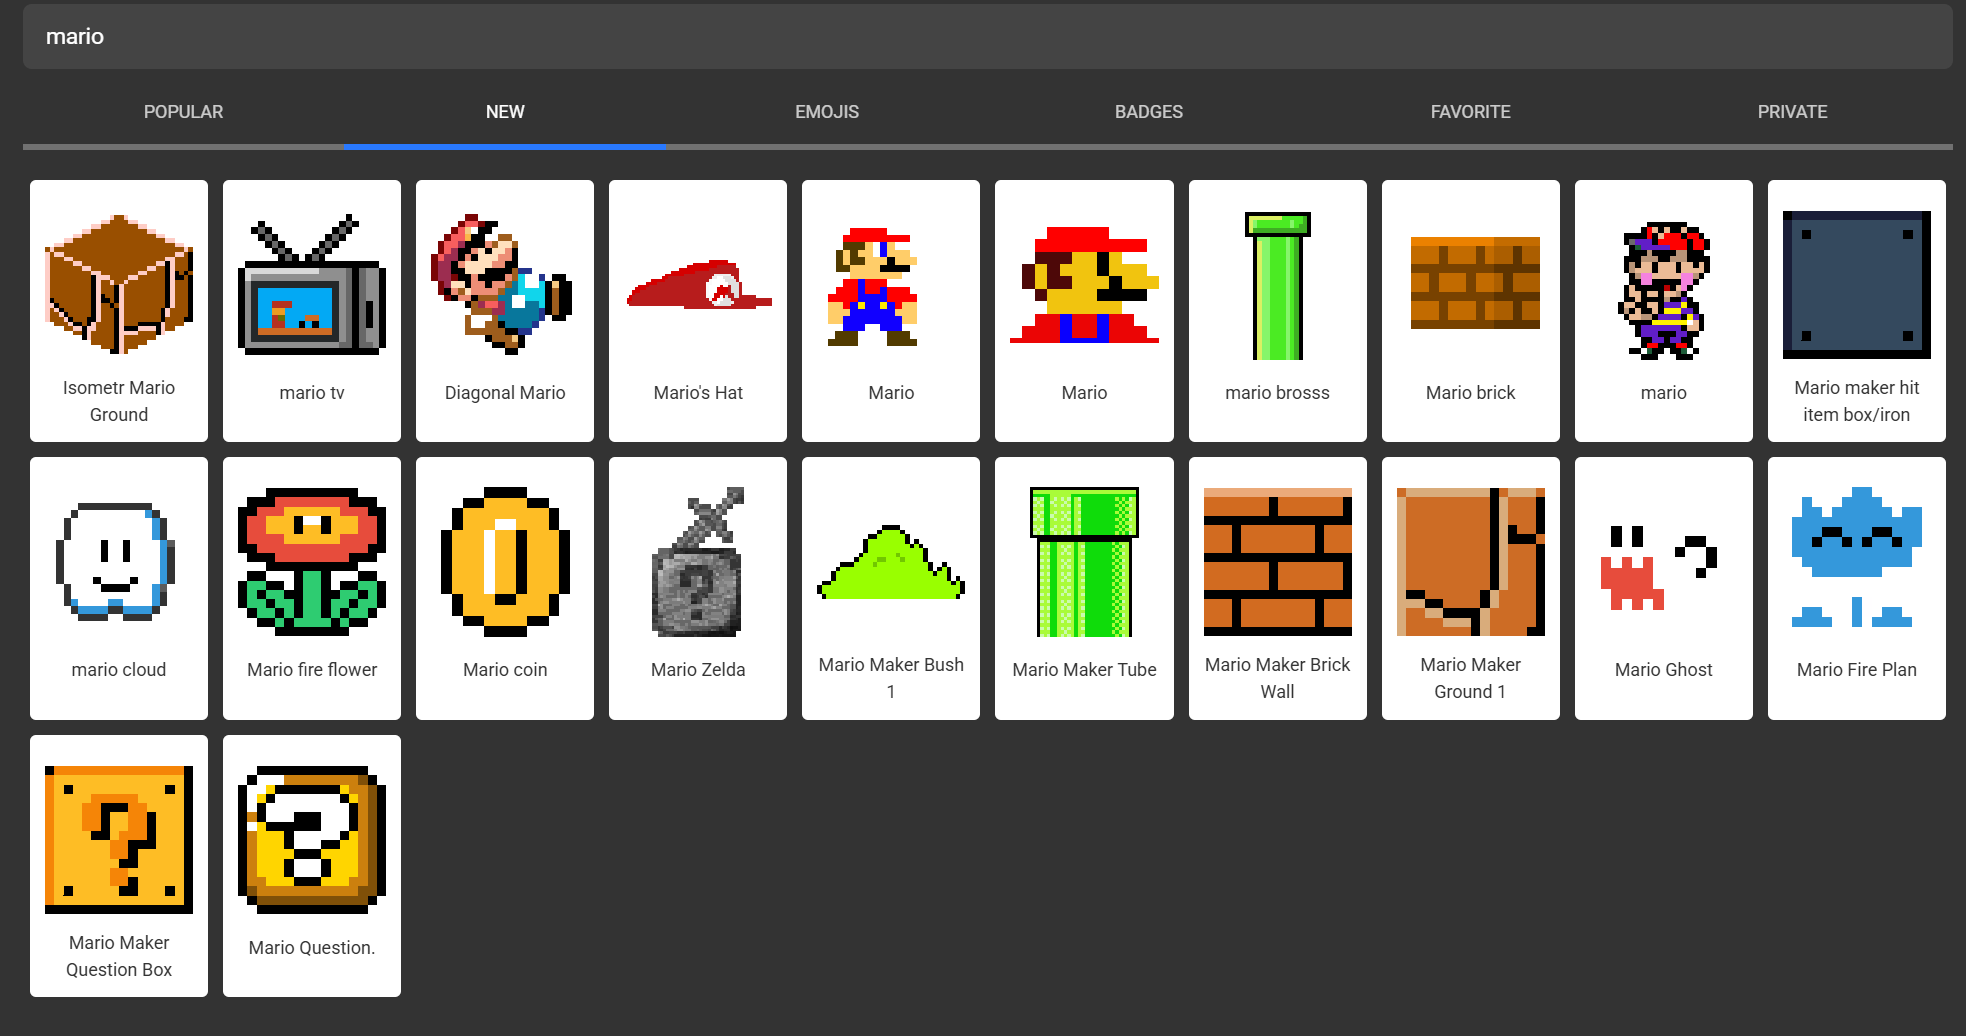Open the Mario Zelda artwork

698,588
